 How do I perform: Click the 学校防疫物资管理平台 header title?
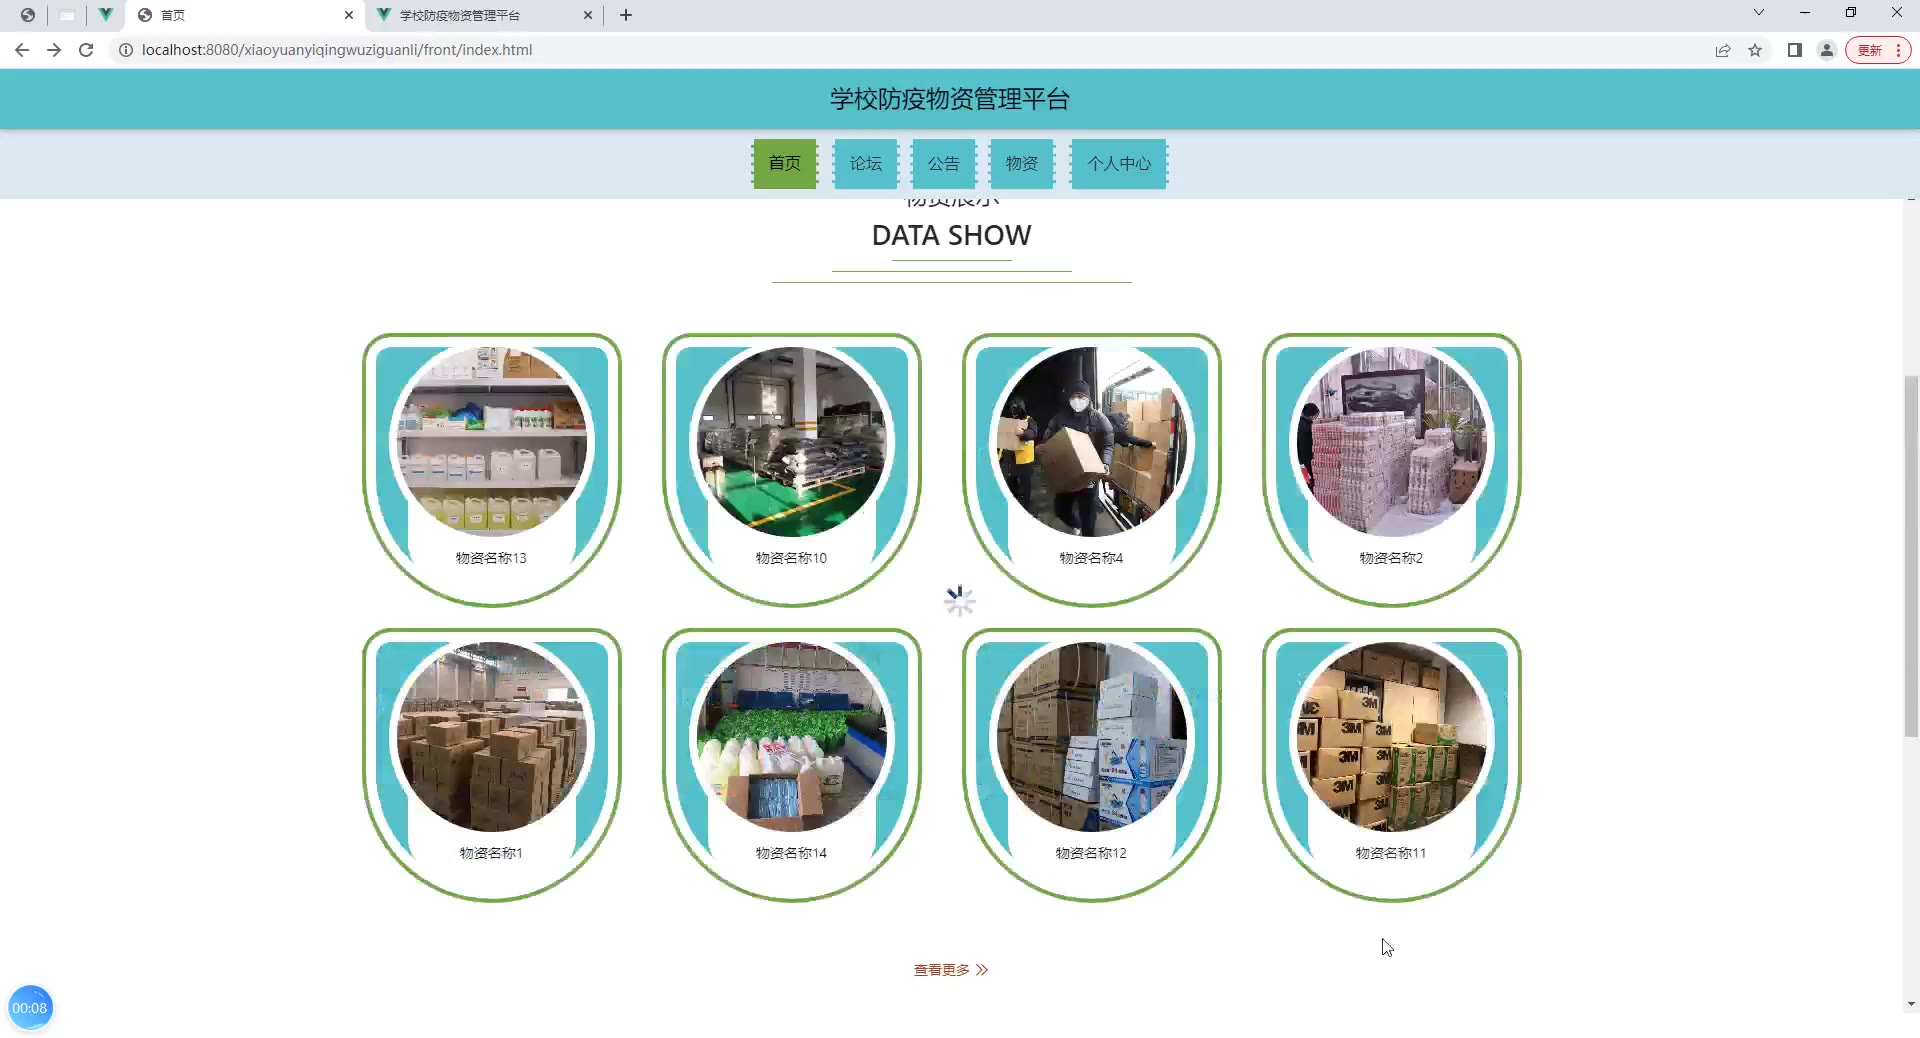click(950, 99)
